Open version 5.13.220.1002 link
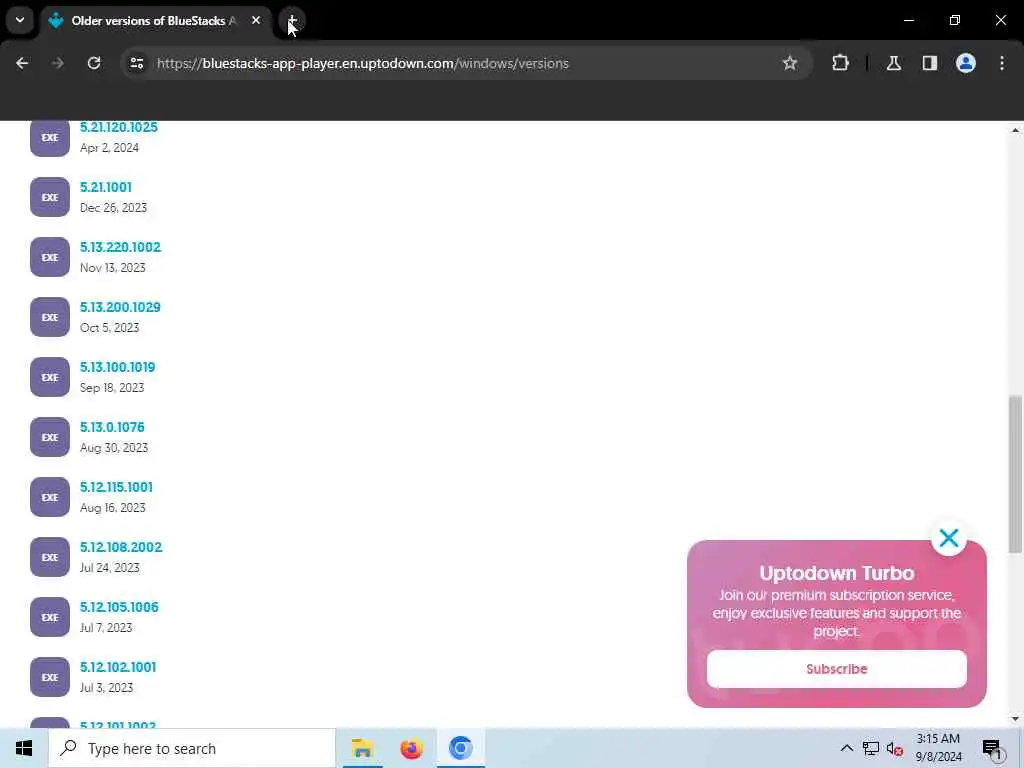This screenshot has width=1024, height=768. [120, 248]
